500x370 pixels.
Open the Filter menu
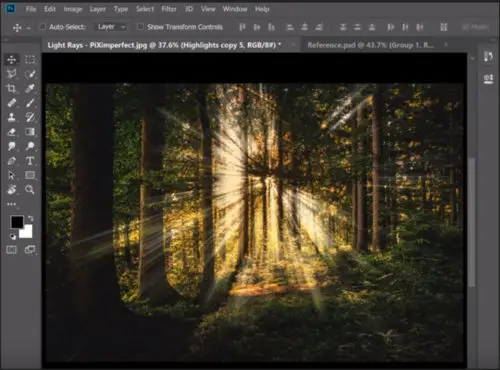169,9
